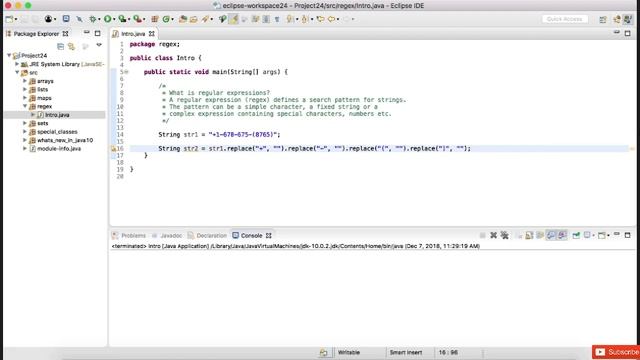Toggle Link with Editor in Package Explorer
Viewport: 640px width, 360px height.
tap(71, 46)
